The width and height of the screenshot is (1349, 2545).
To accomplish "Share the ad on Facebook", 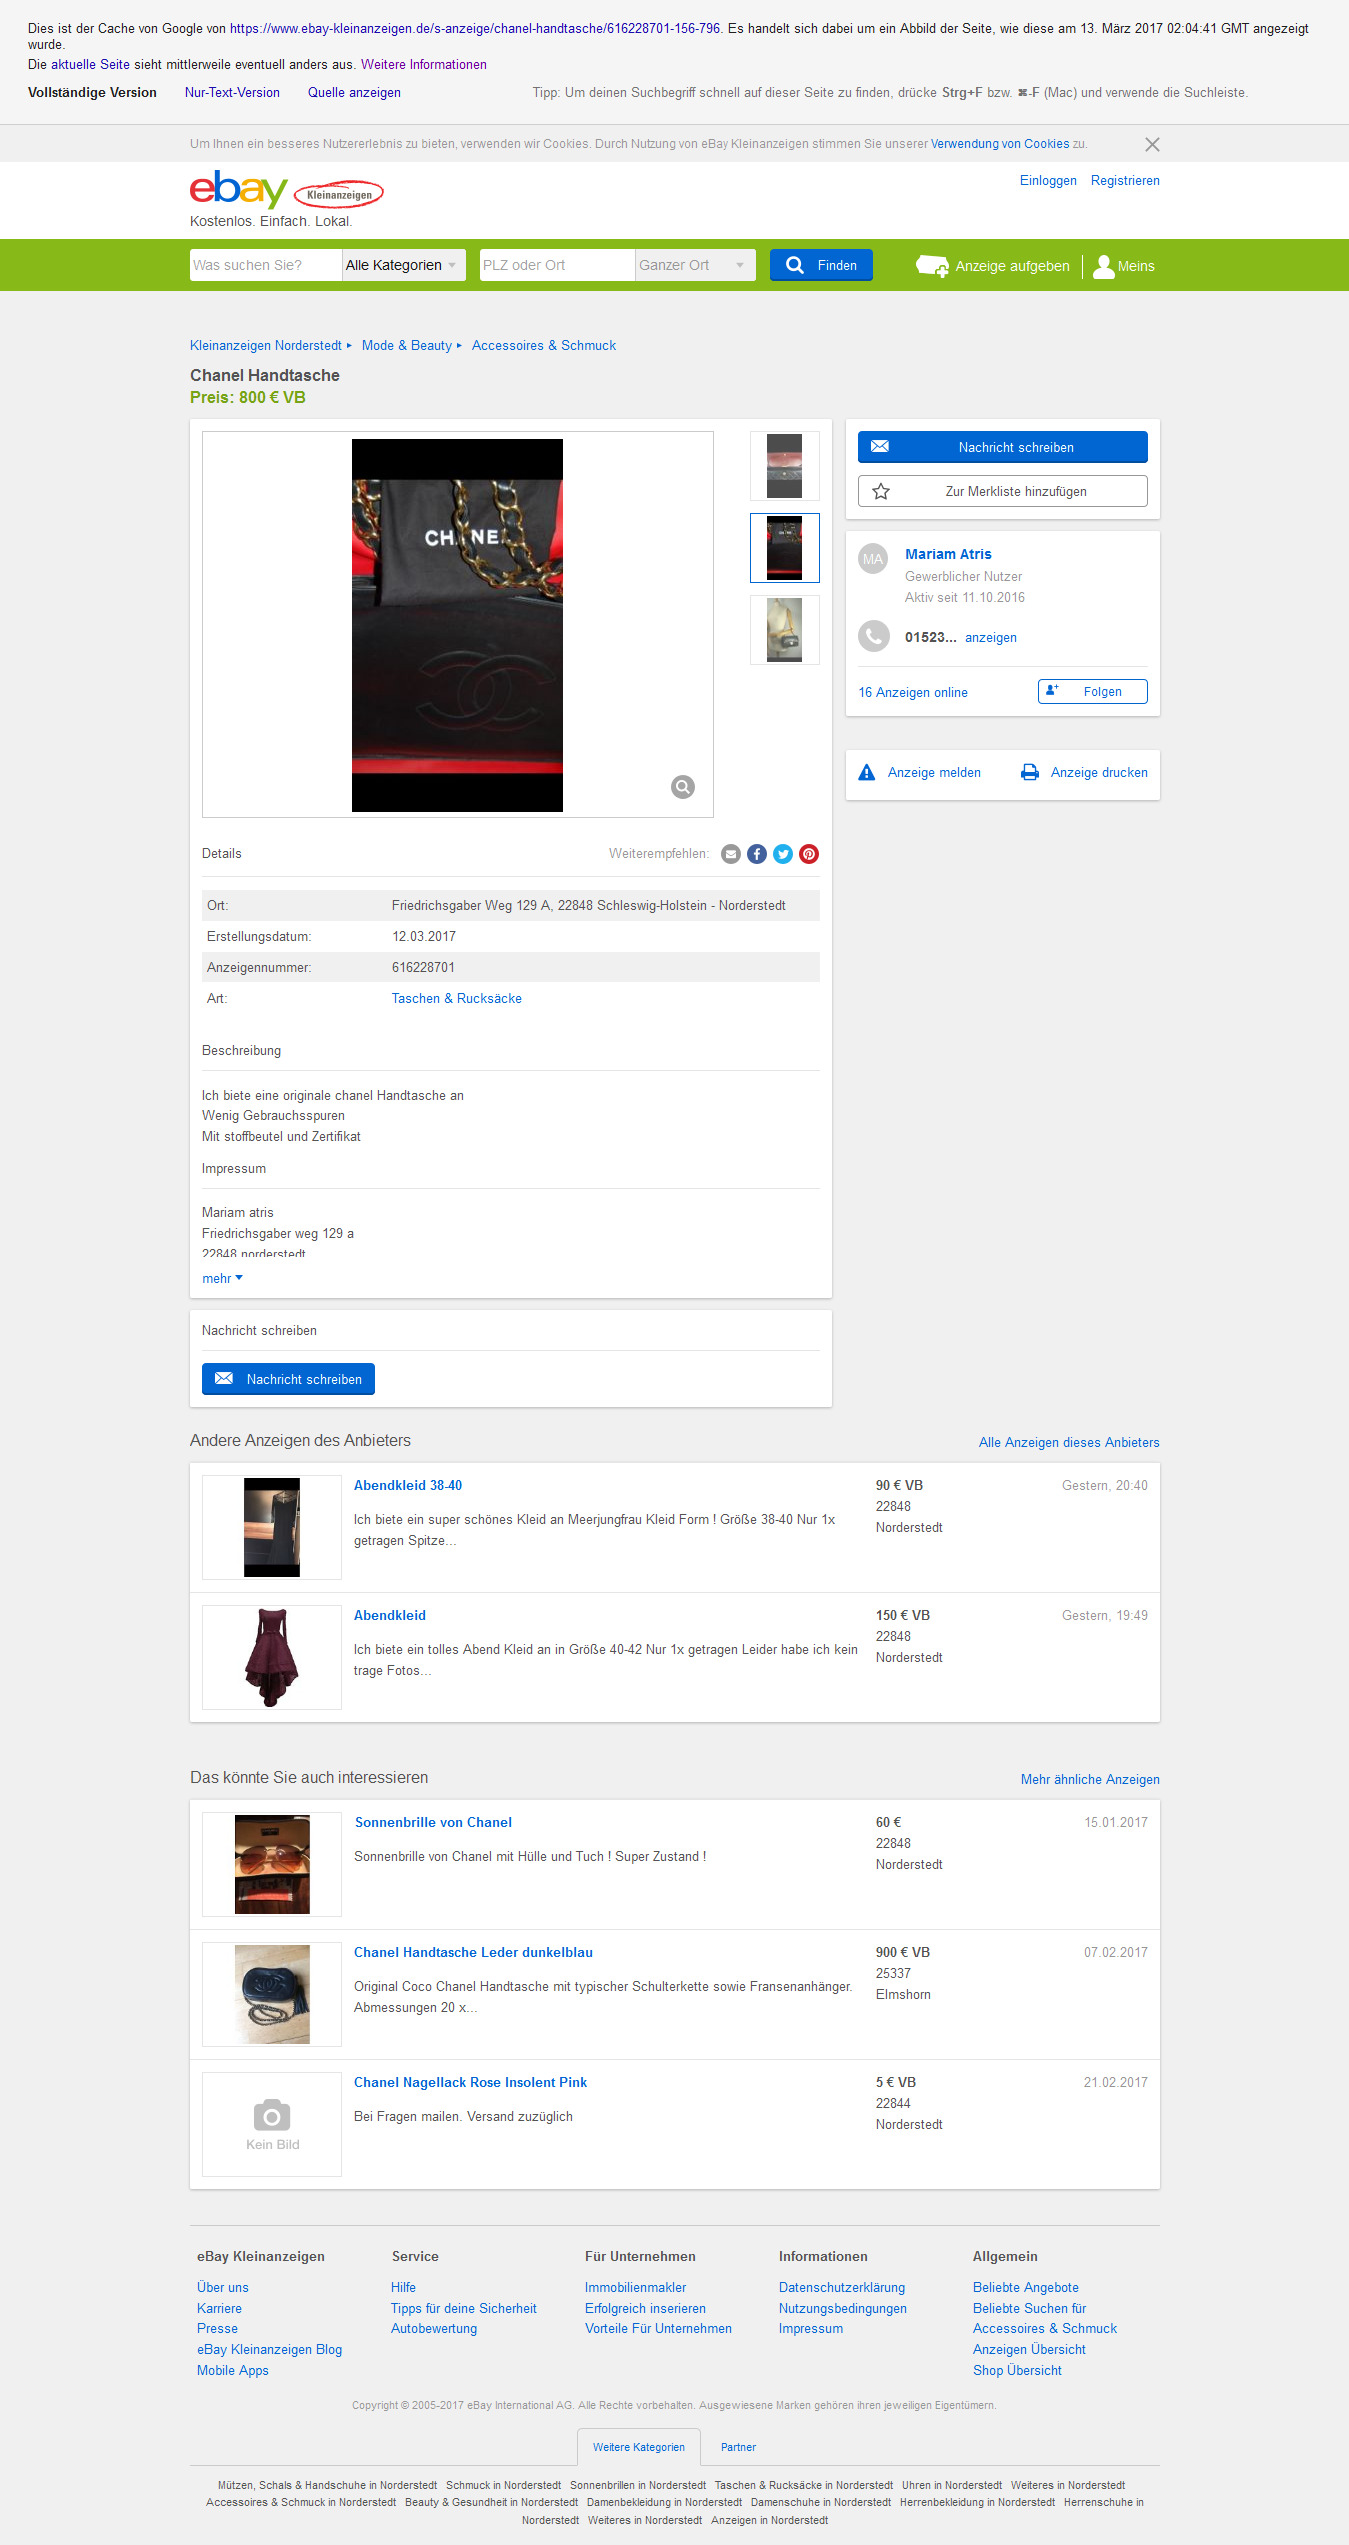I will [x=757, y=854].
